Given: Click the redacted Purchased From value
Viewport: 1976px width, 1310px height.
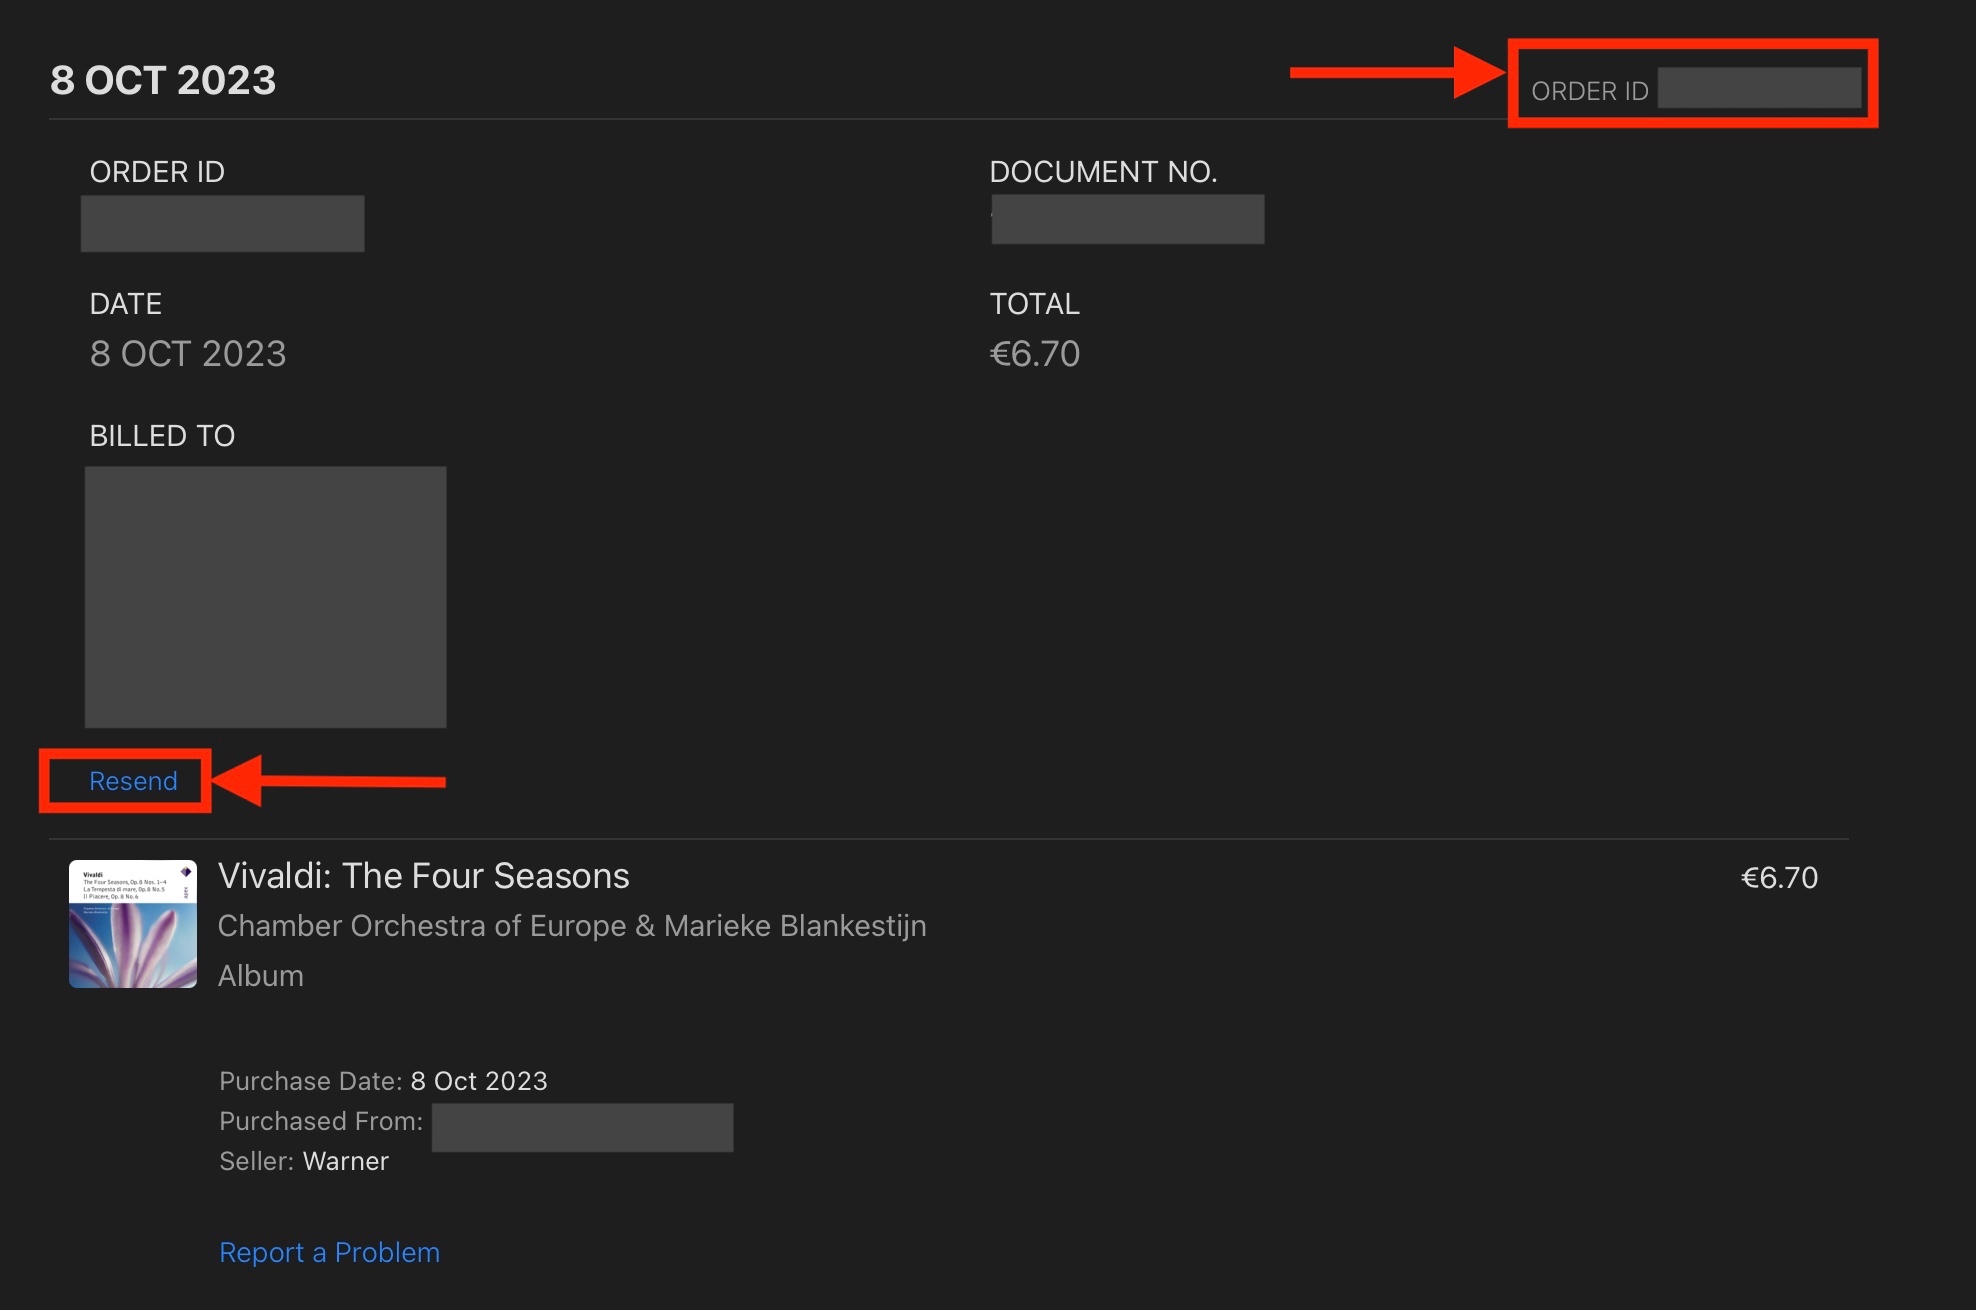Looking at the screenshot, I should point(582,1127).
